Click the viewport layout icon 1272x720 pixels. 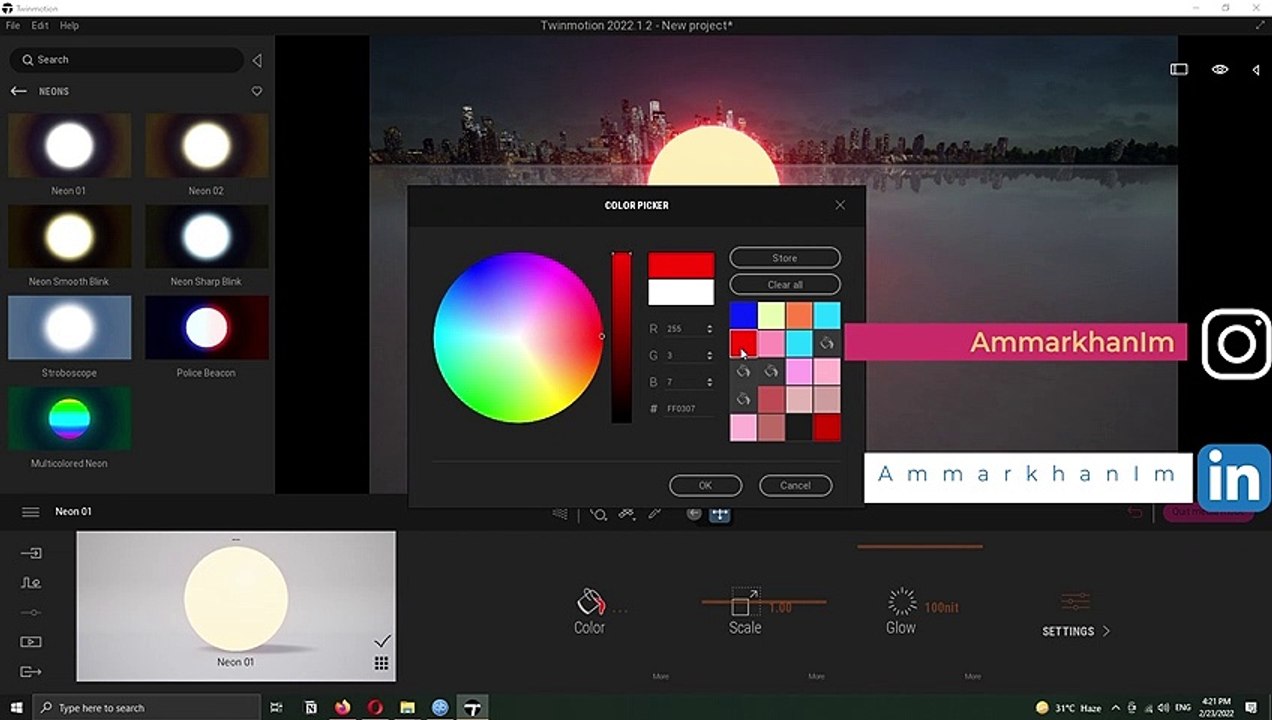(x=1179, y=69)
